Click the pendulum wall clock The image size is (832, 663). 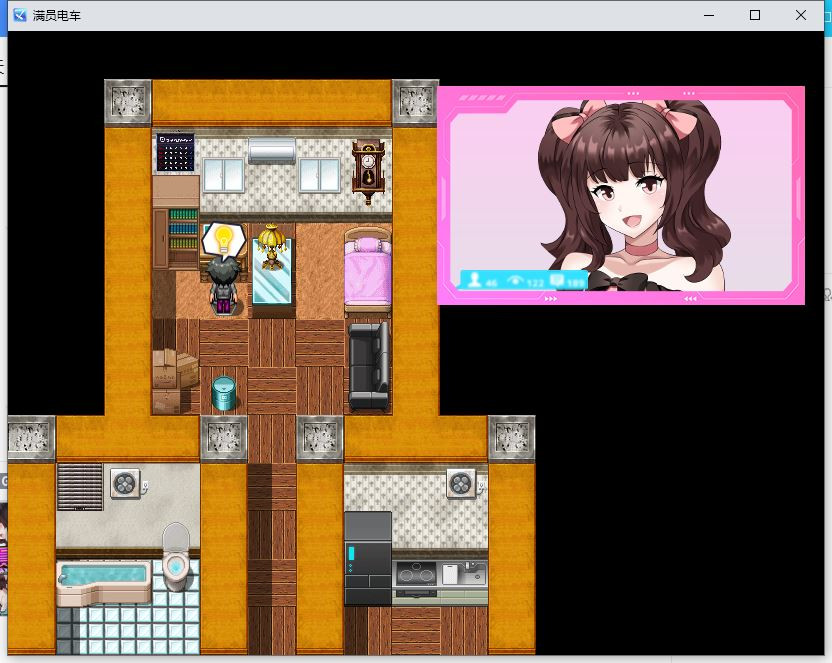coord(368,171)
